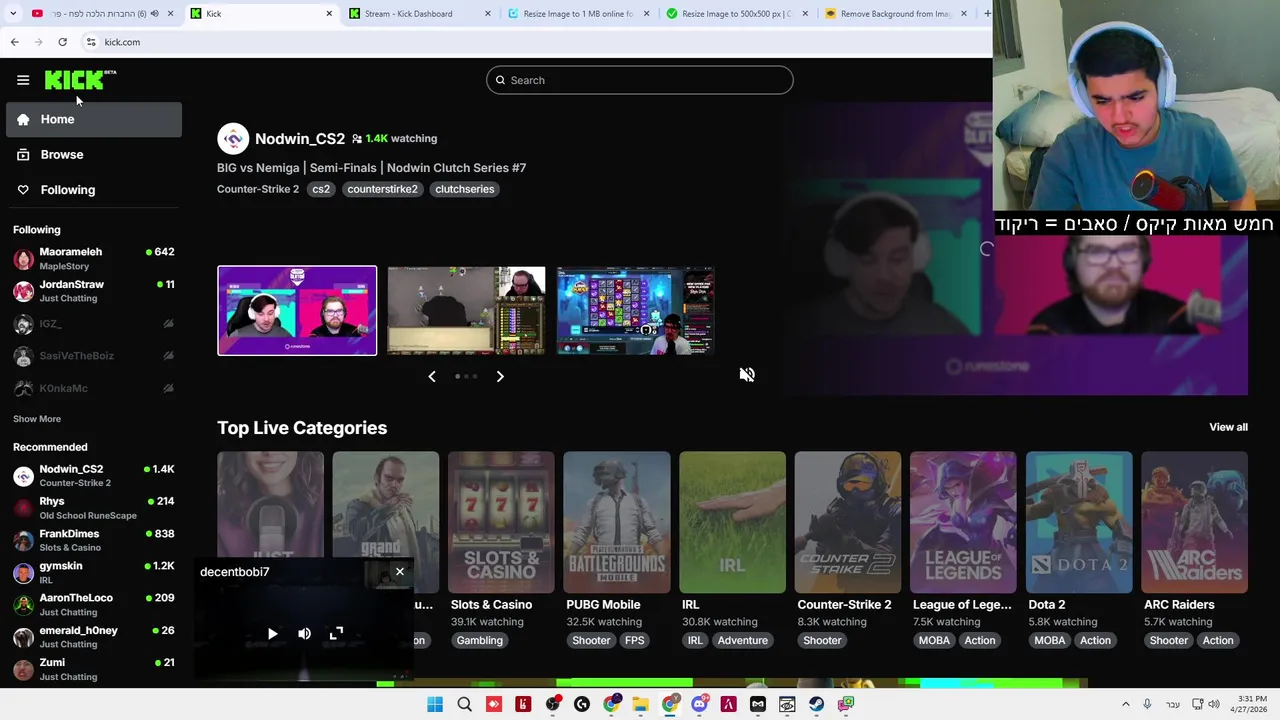Go to previous carousel slide
The height and width of the screenshot is (720, 1280).
point(432,376)
